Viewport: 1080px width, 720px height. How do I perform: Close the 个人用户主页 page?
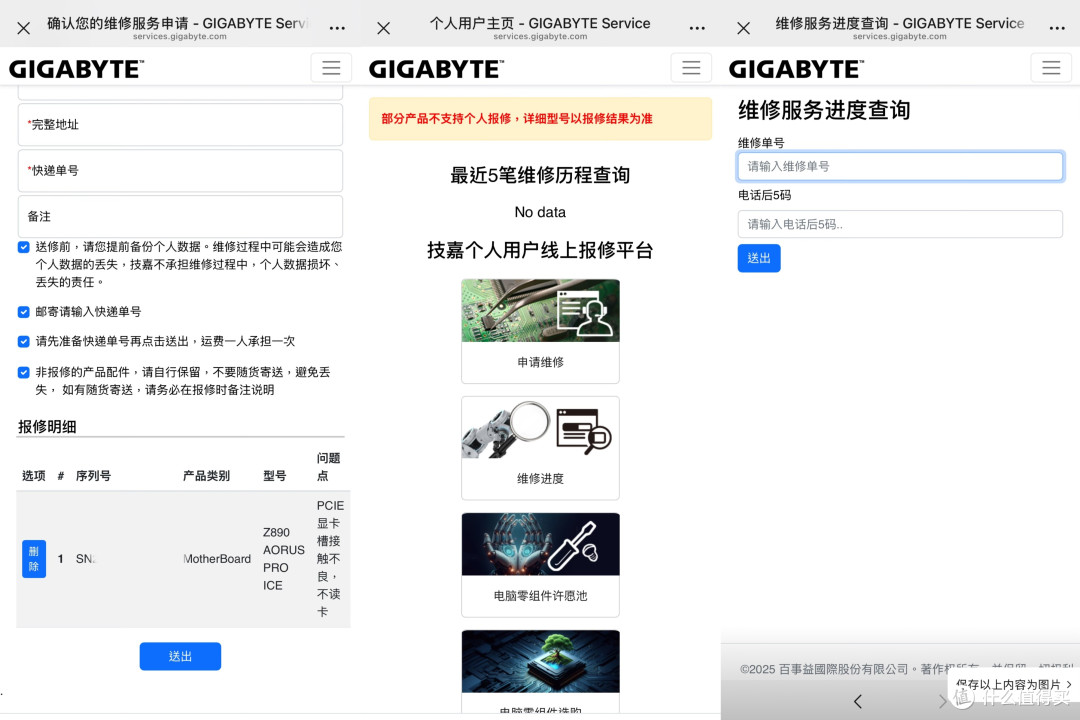(x=384, y=28)
